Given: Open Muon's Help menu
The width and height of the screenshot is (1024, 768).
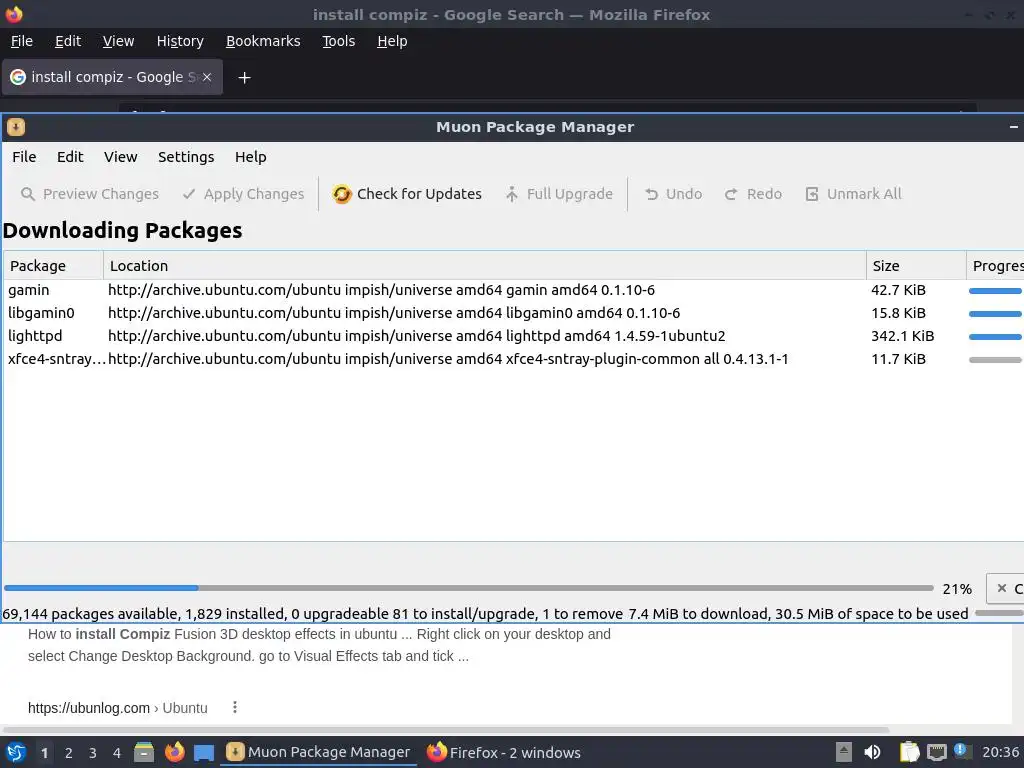Looking at the screenshot, I should click(x=251, y=157).
